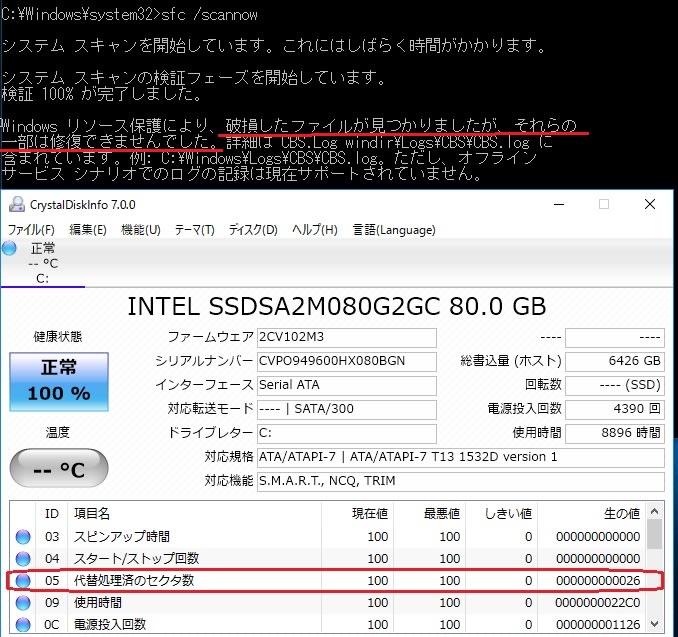Click the 健康状態 label
The width and height of the screenshot is (678, 637).
pyautogui.click(x=58, y=337)
